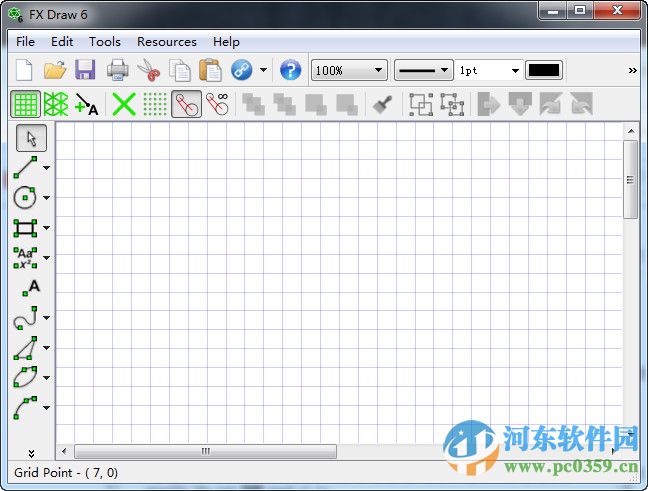
Task: Select the triangle polygon tool
Action: pyautogui.click(x=25, y=348)
